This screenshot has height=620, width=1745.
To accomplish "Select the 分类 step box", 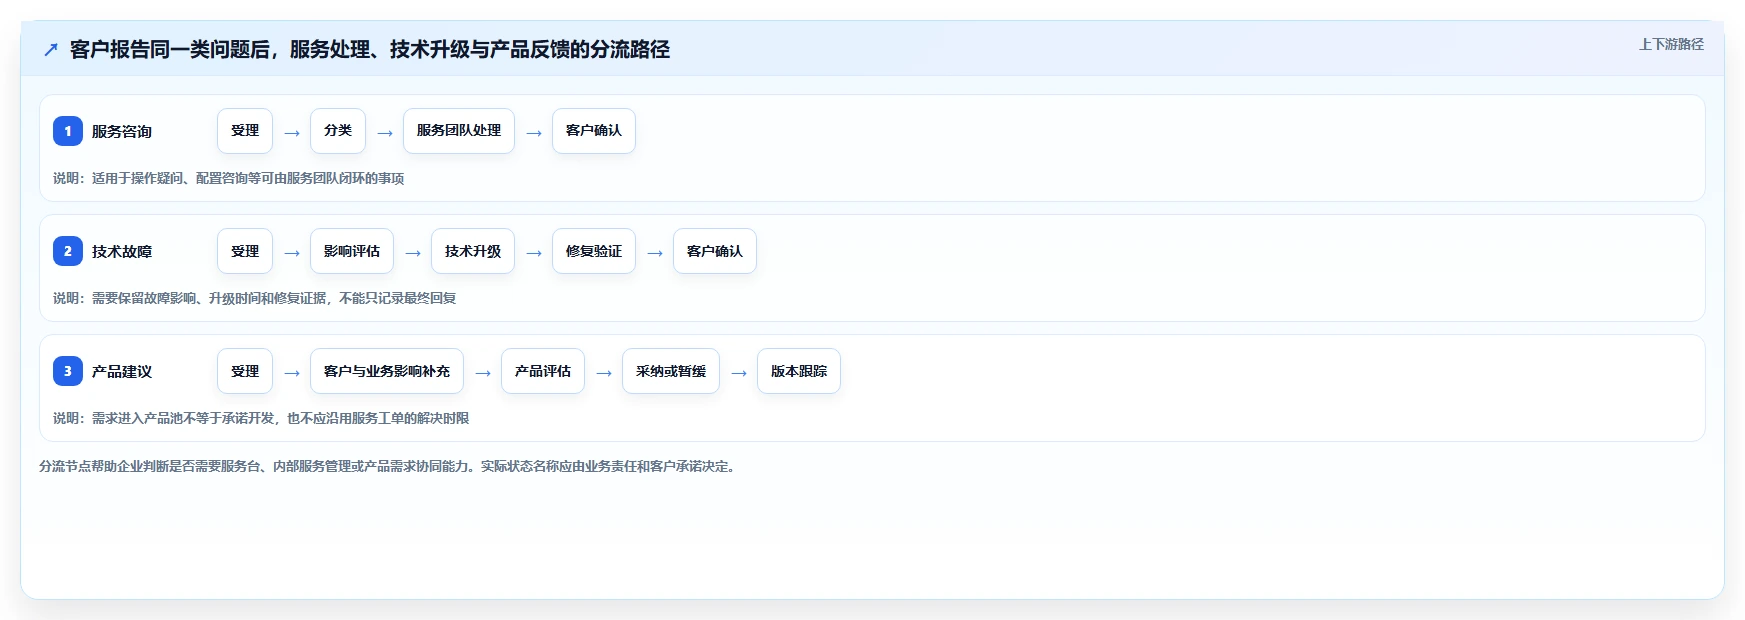I will [338, 131].
